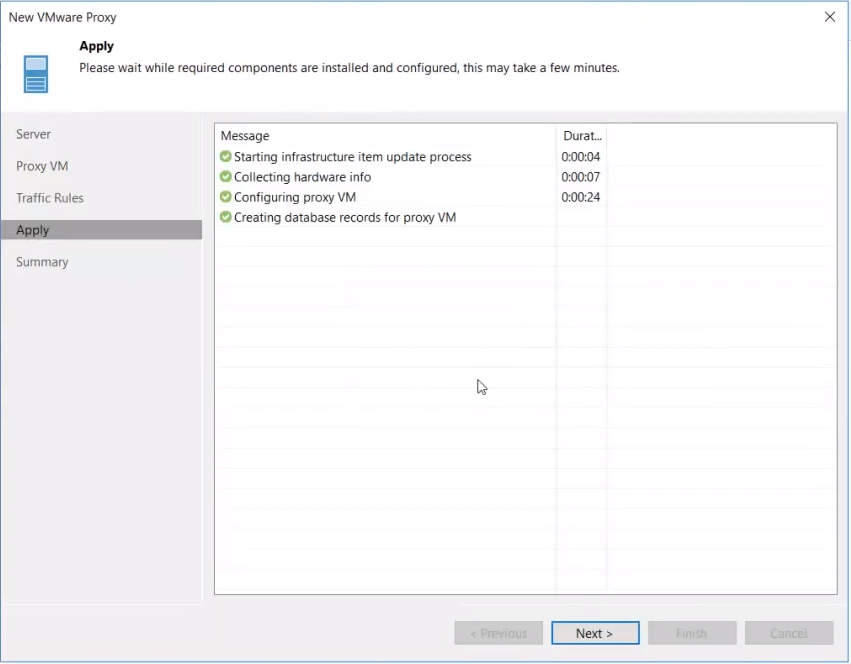Click green check beside Creating database records
The image size is (851, 664).
point(226,217)
